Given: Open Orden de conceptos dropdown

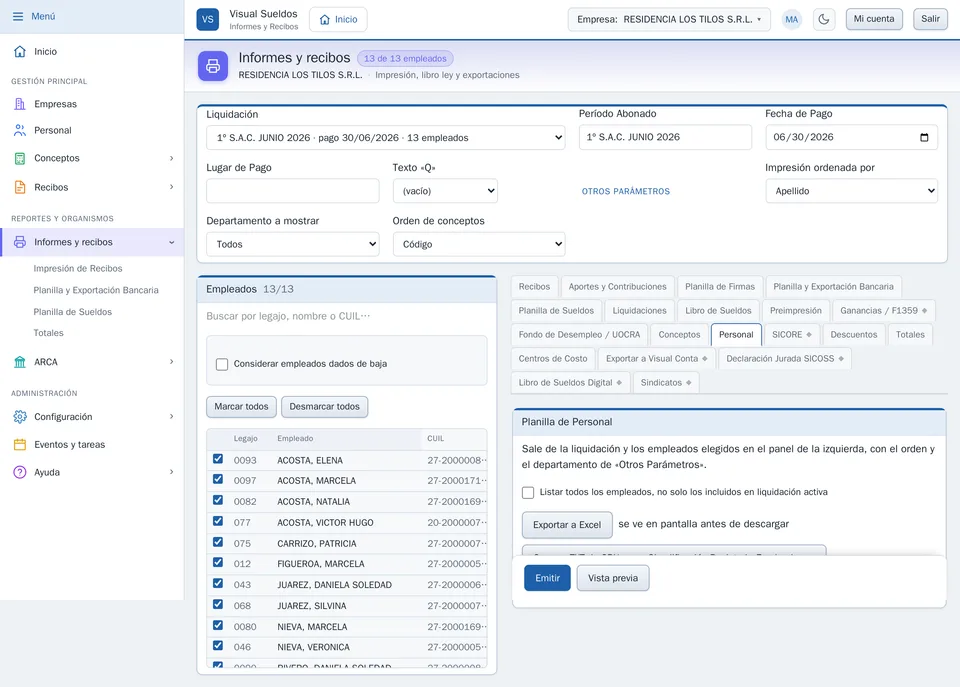Looking at the screenshot, I should [x=479, y=244].
